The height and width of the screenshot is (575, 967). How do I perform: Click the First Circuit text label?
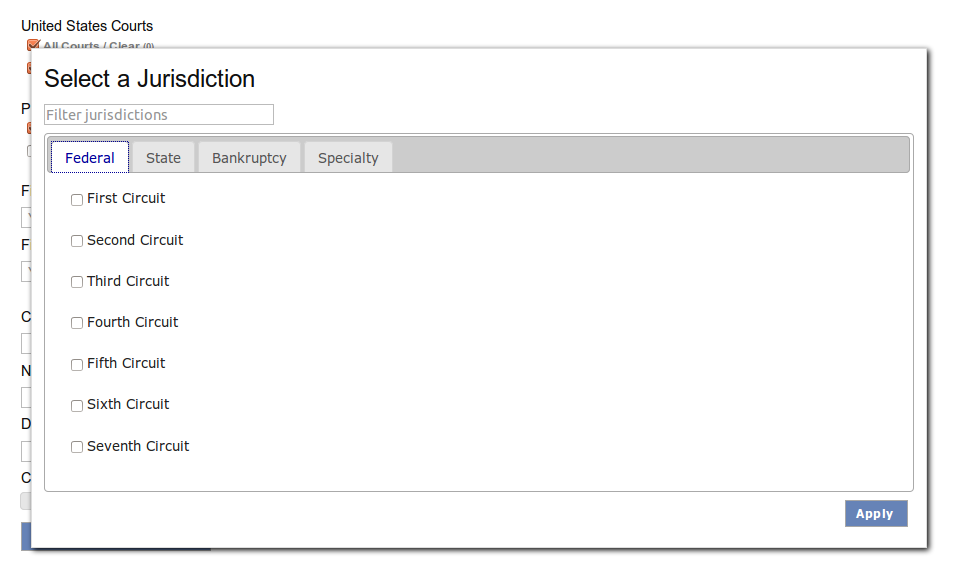(x=126, y=198)
